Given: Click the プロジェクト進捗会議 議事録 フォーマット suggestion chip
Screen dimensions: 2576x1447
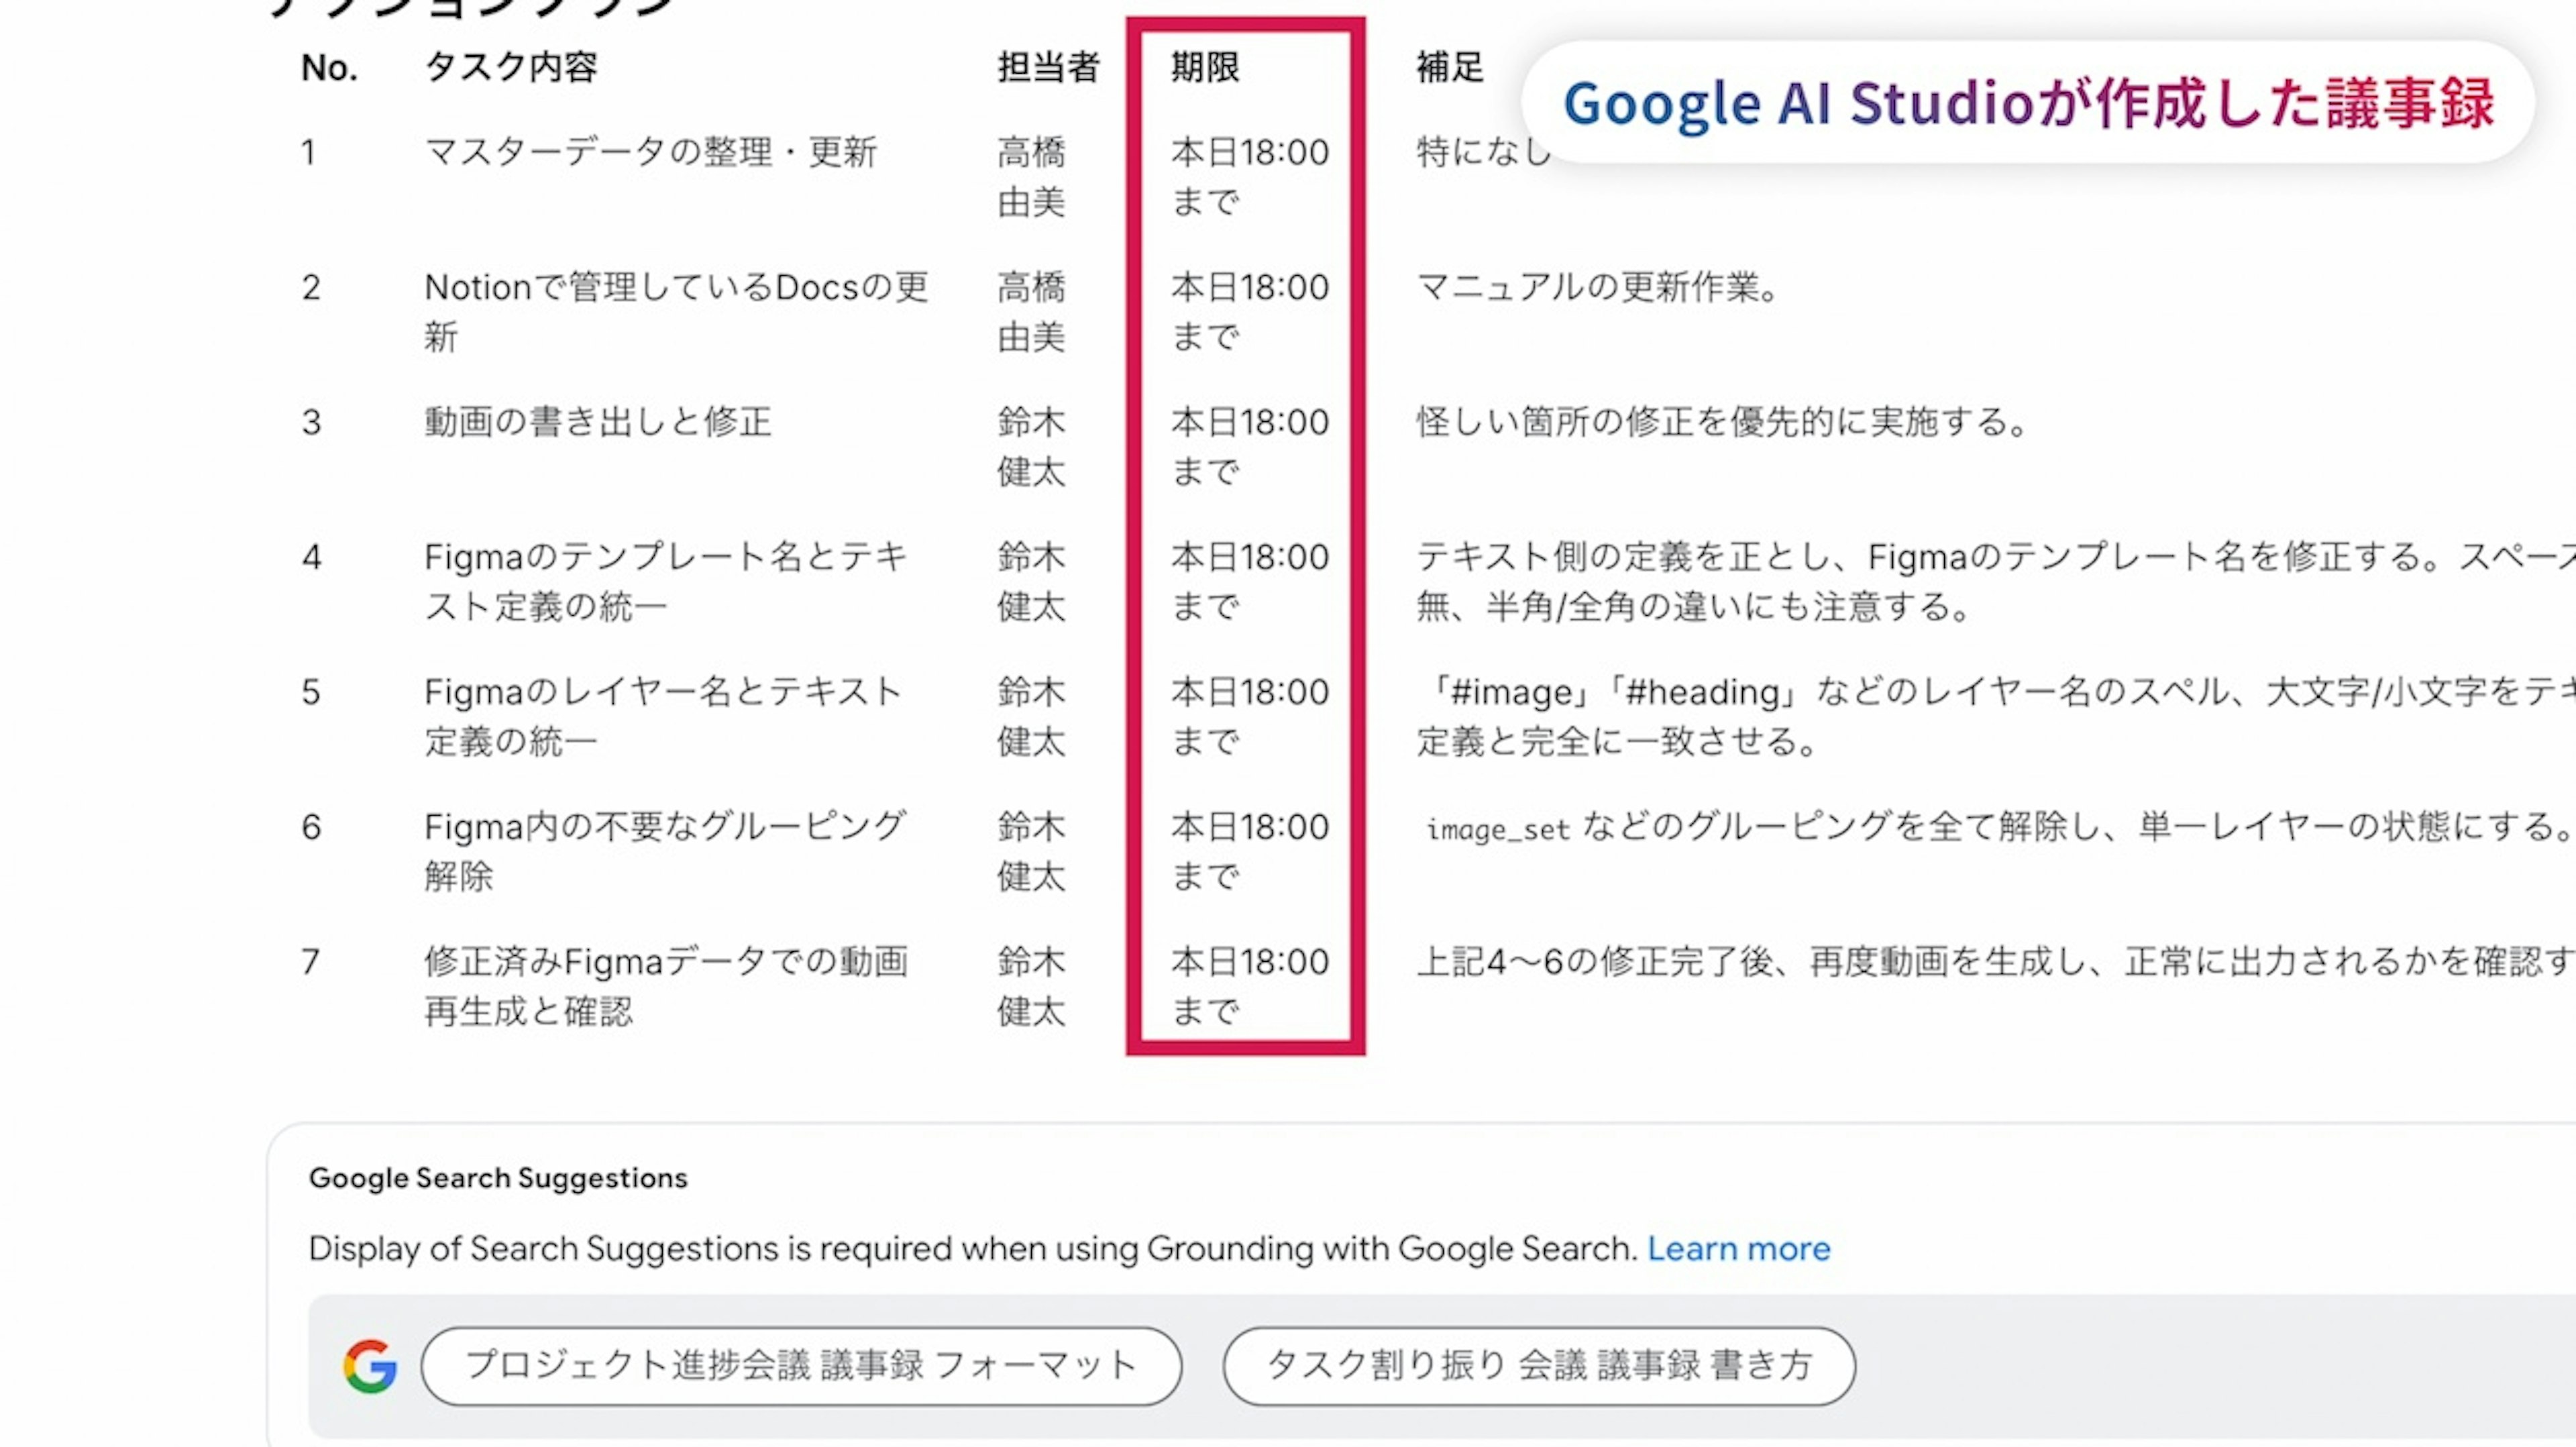Looking at the screenshot, I should click(801, 1366).
